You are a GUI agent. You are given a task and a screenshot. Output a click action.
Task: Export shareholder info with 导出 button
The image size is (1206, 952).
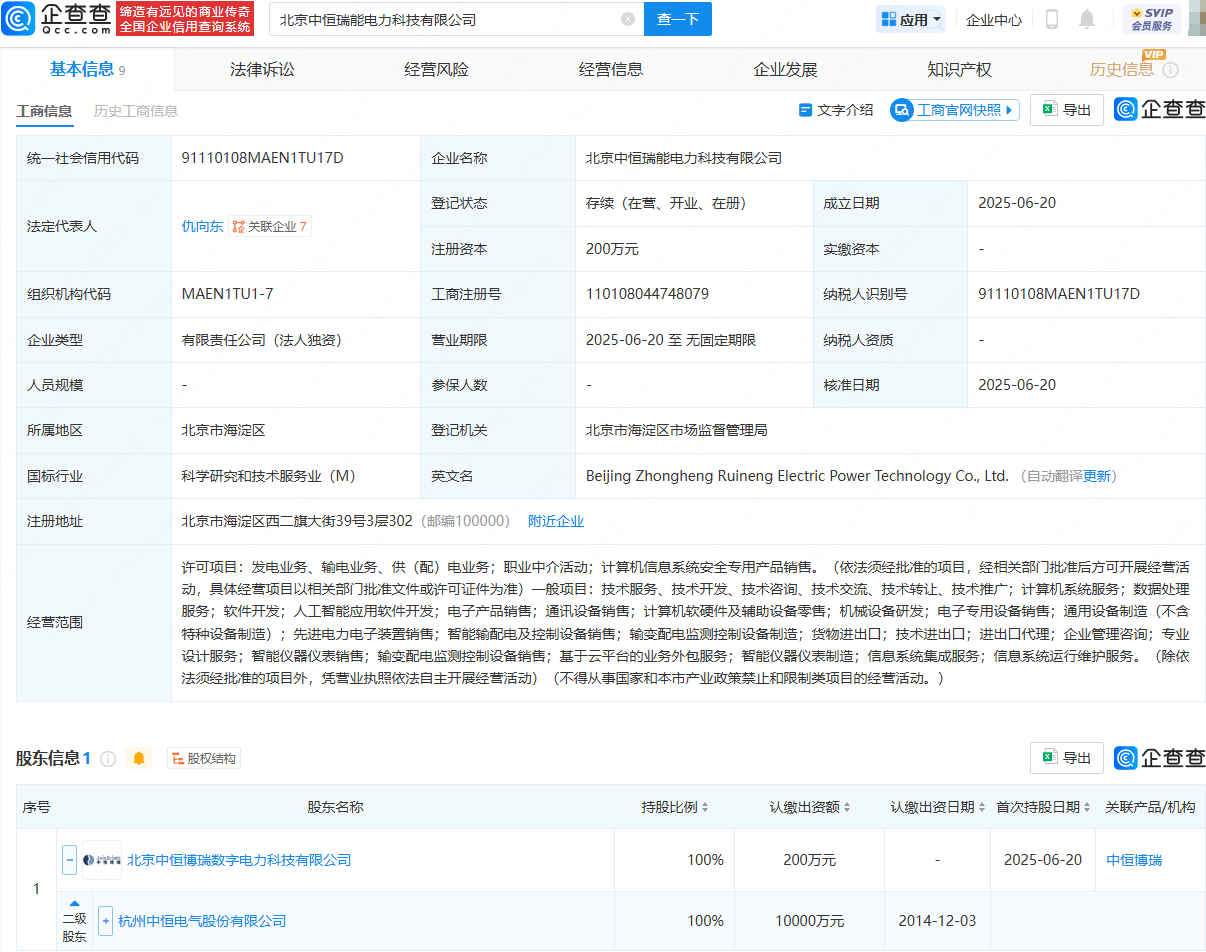[1067, 758]
